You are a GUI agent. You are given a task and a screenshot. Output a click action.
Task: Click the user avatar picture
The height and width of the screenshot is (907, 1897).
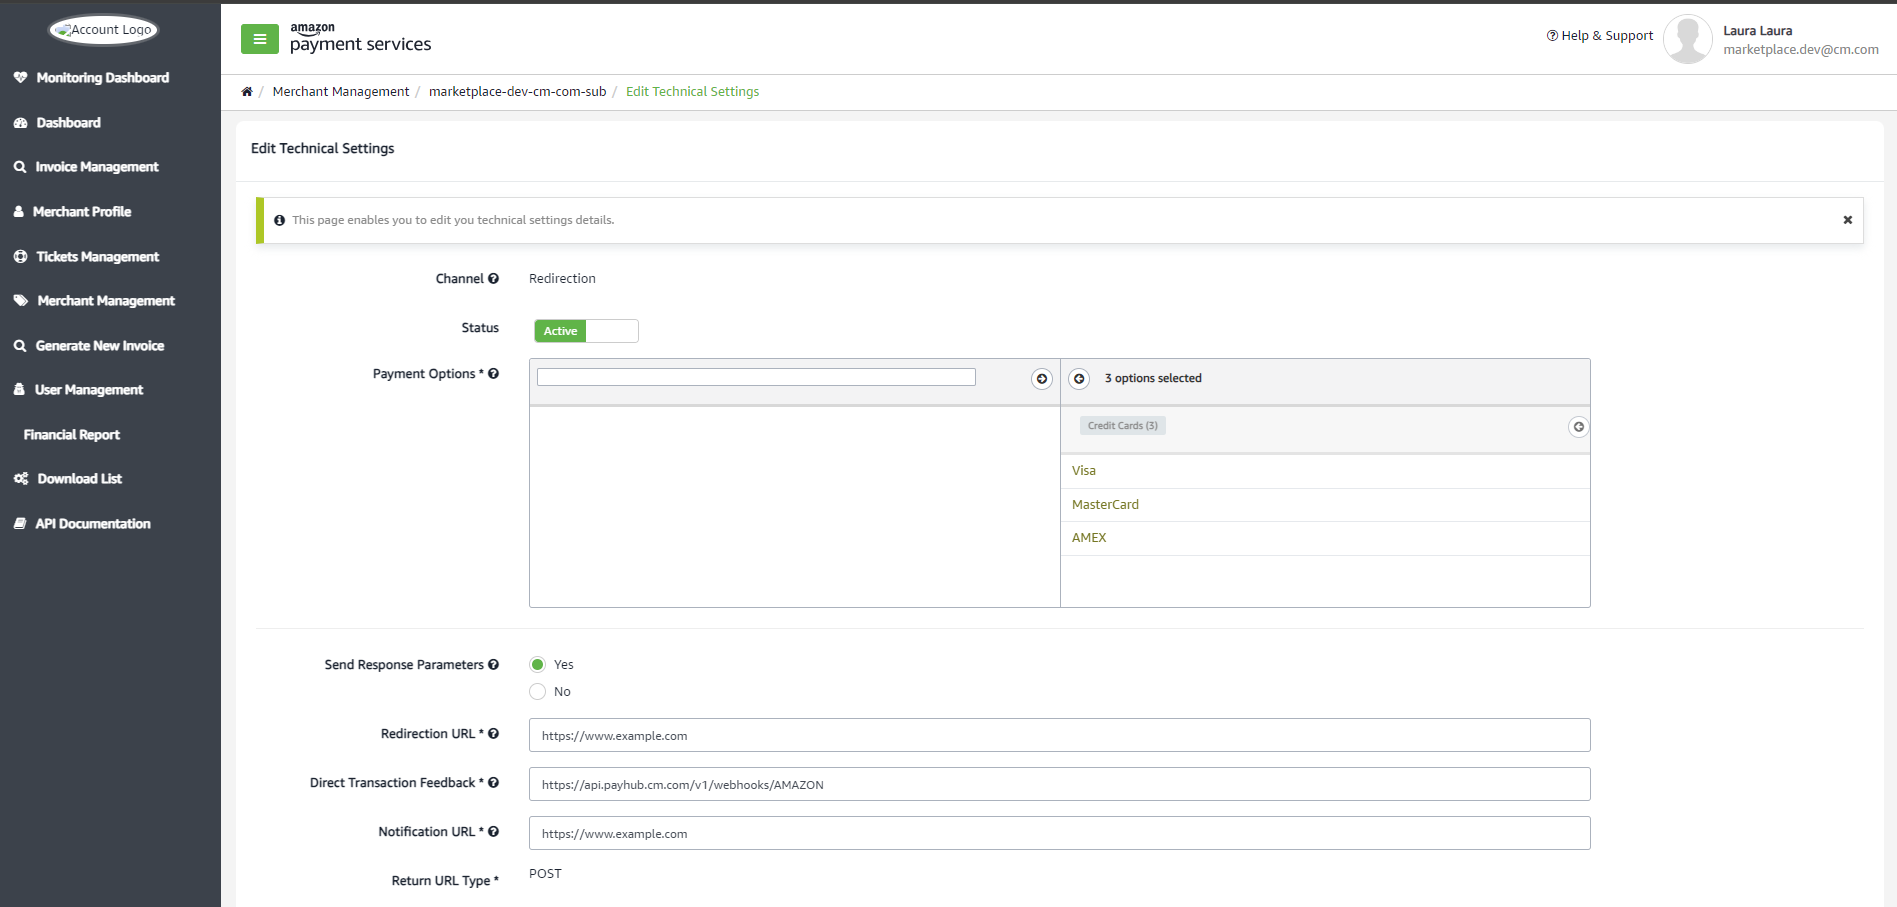pos(1688,39)
